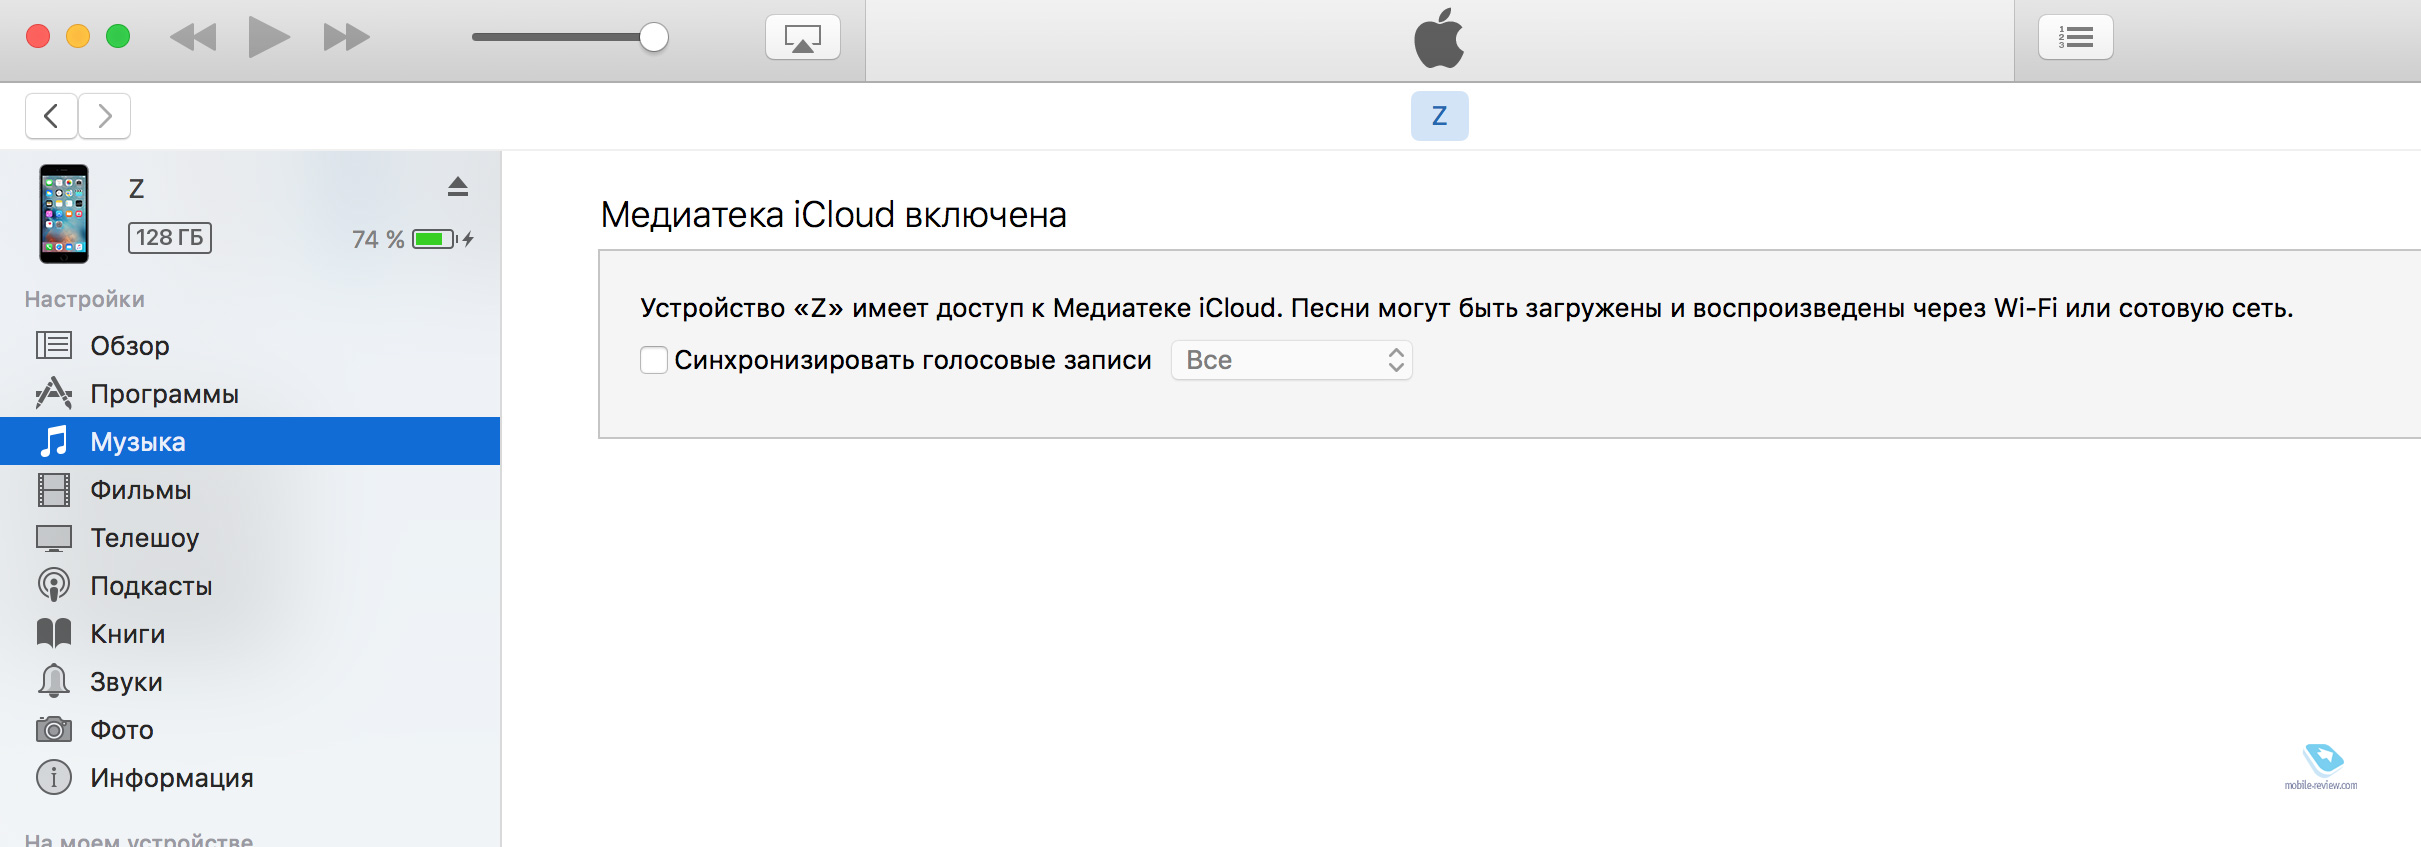
Task: Go forward with the right chevron
Action: [105, 116]
